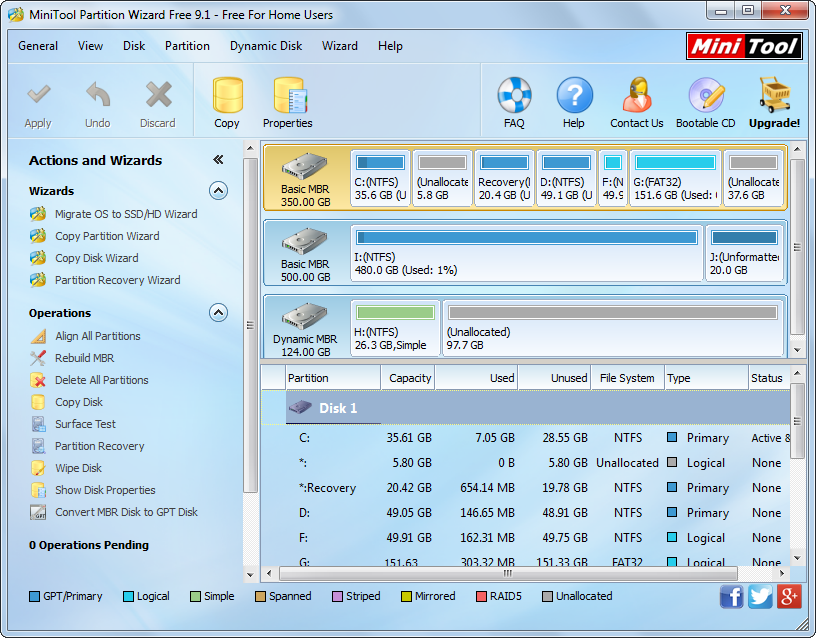Click the Apply checkmark icon
Image resolution: width=816 pixels, height=638 pixels.
(x=39, y=96)
